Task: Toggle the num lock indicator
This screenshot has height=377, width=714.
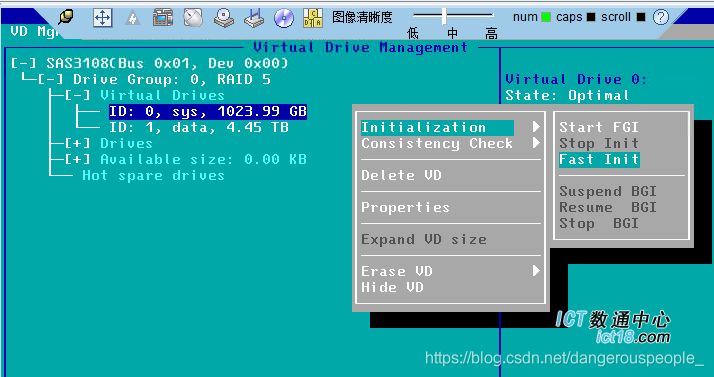Action: coord(546,17)
